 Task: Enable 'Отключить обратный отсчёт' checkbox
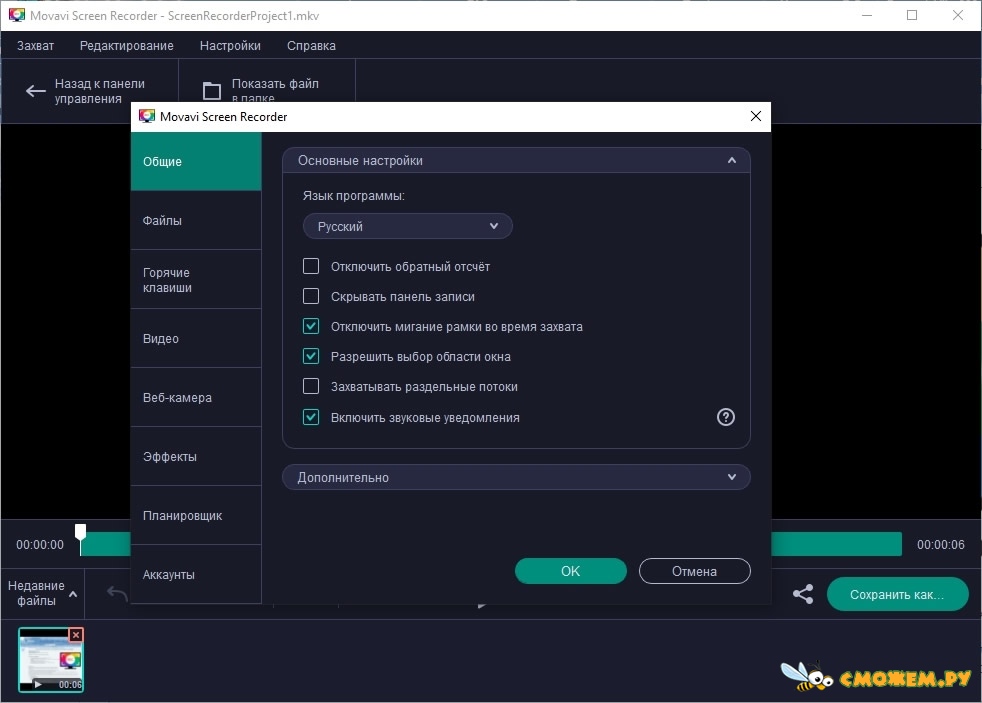pos(311,266)
